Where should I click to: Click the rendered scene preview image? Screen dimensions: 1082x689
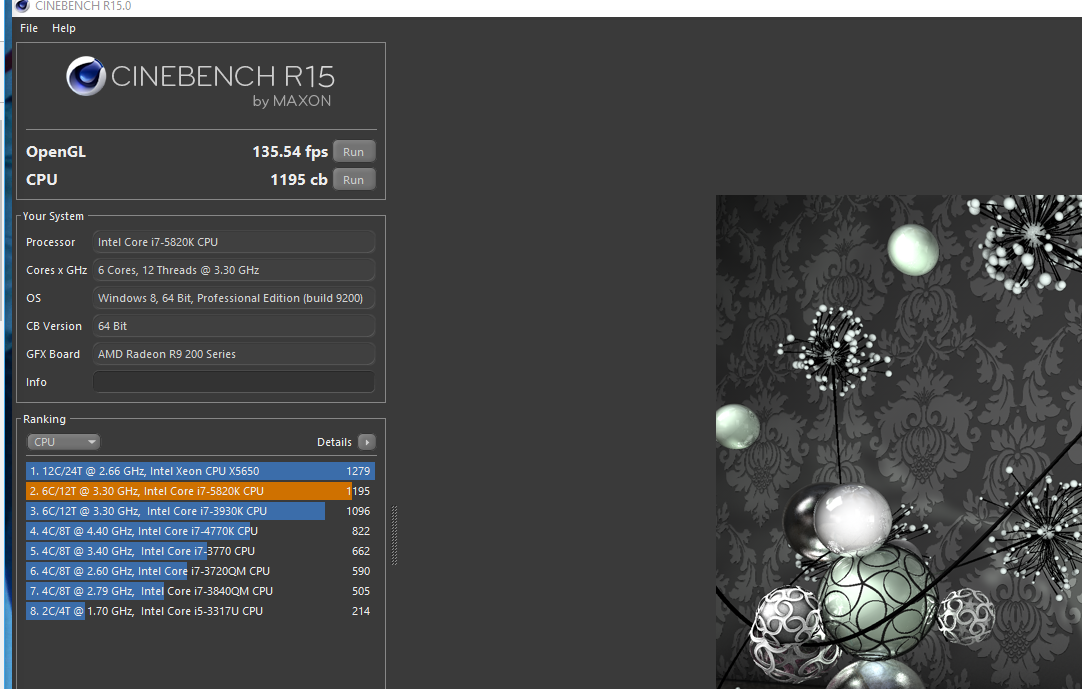(x=898, y=442)
